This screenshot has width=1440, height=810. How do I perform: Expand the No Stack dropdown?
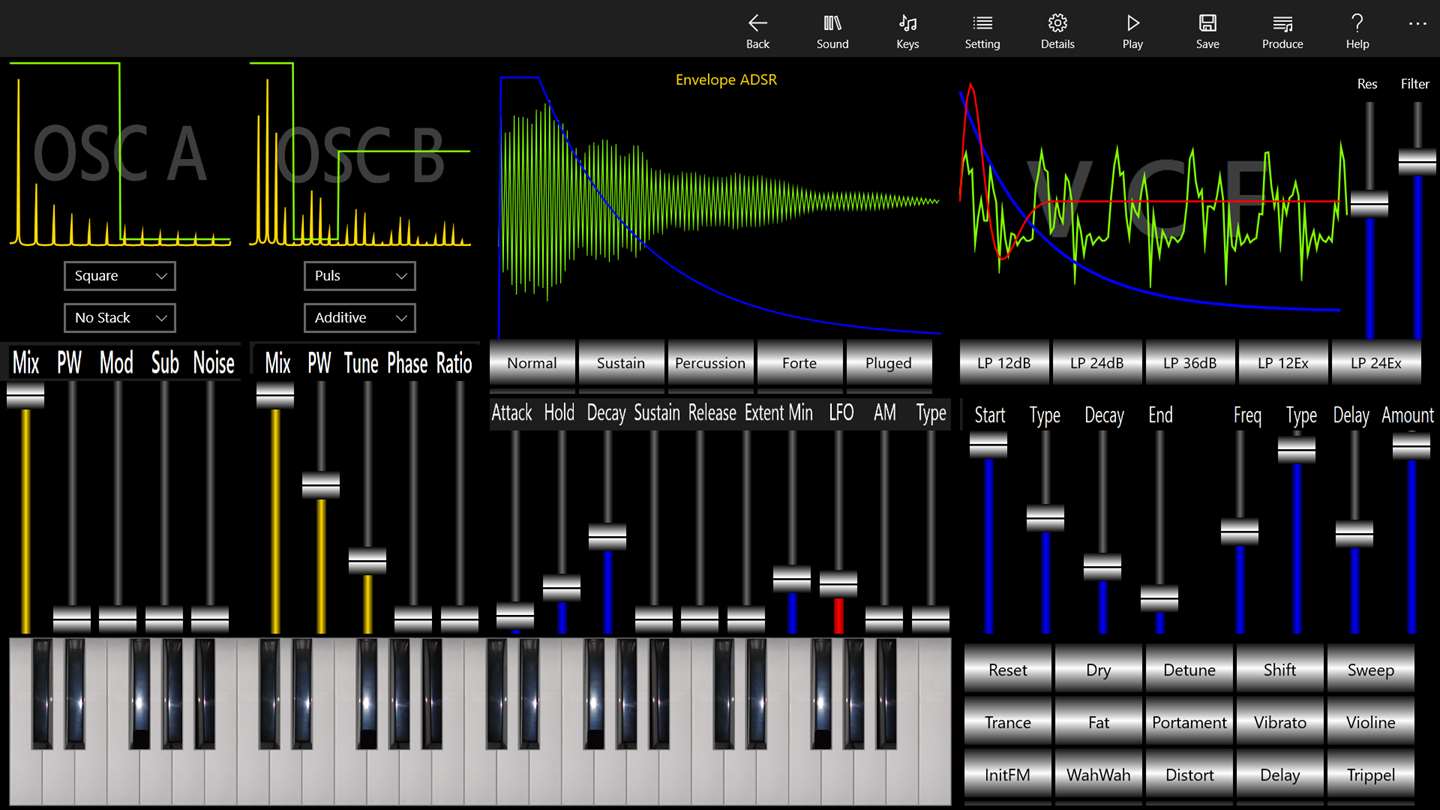[120, 318]
